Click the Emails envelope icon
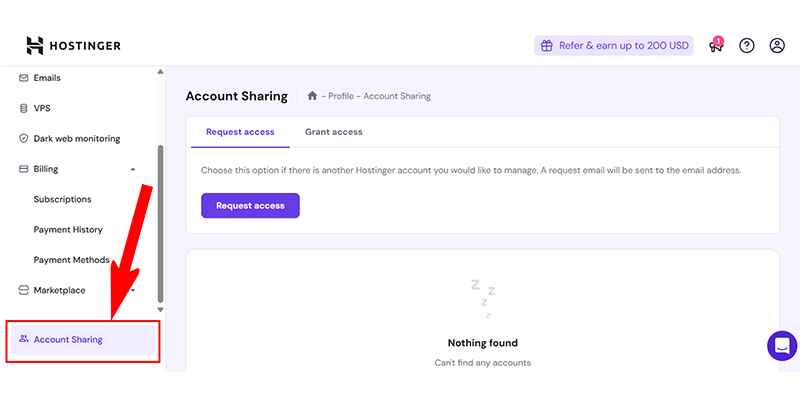 [x=23, y=78]
